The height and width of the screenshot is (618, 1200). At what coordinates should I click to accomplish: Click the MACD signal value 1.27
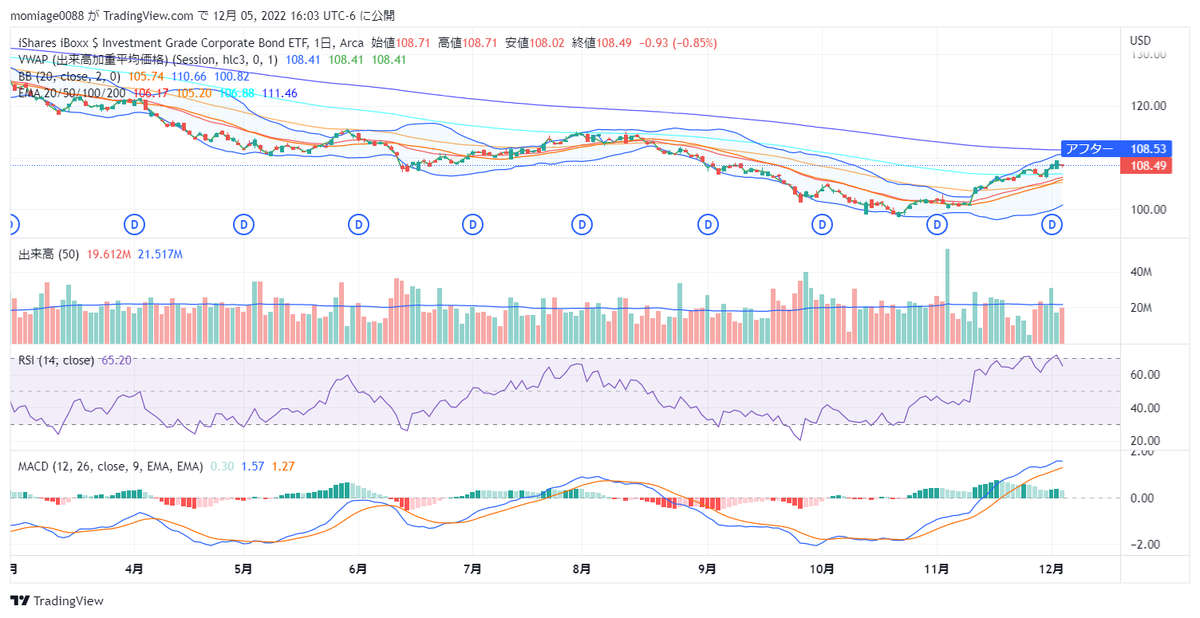coord(283,466)
